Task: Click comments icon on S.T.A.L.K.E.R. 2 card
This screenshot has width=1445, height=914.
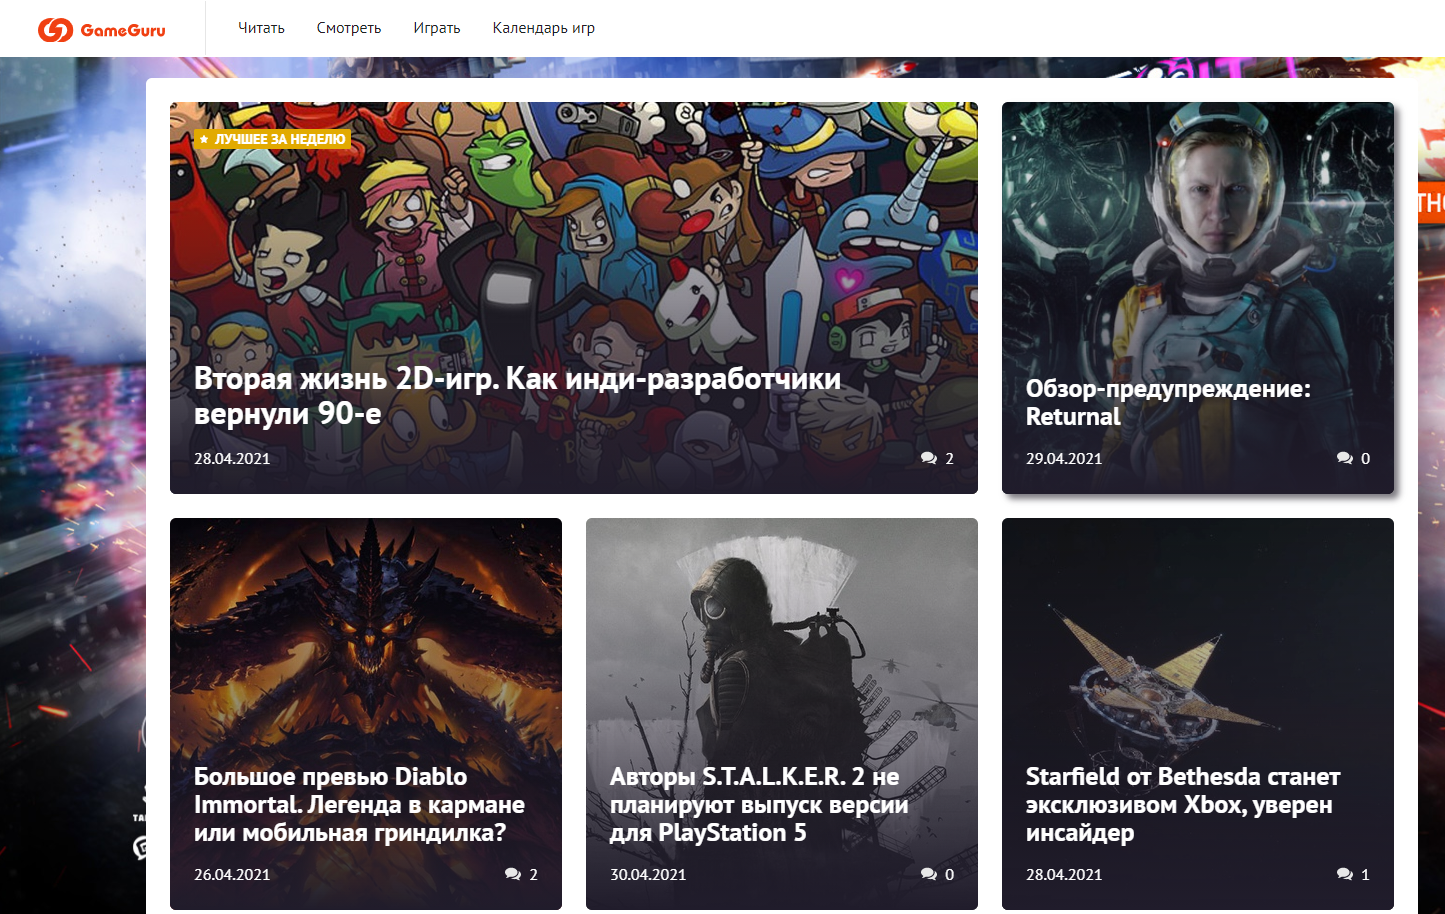Action: point(929,874)
